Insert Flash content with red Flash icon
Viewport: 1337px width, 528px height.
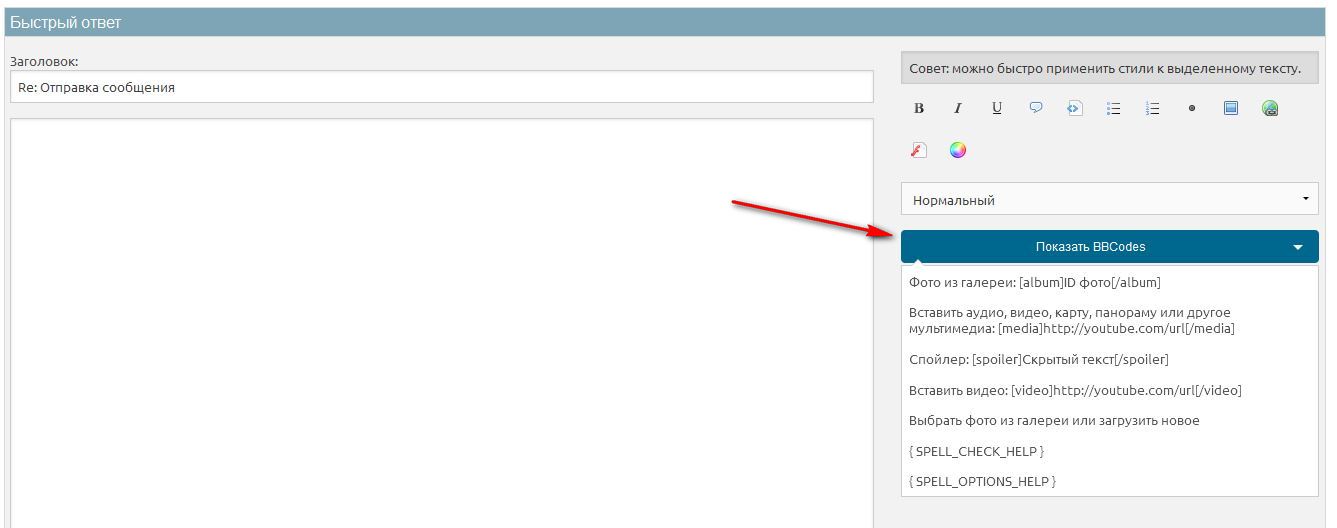pyautogui.click(x=919, y=151)
